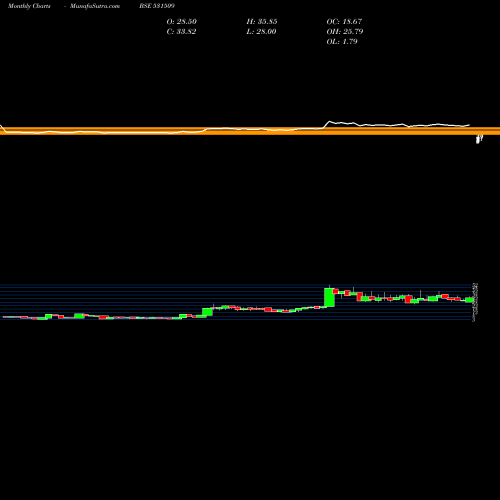Click the OL: 1.79 reading
Viewport: 500px width, 500px height.
[342, 42]
